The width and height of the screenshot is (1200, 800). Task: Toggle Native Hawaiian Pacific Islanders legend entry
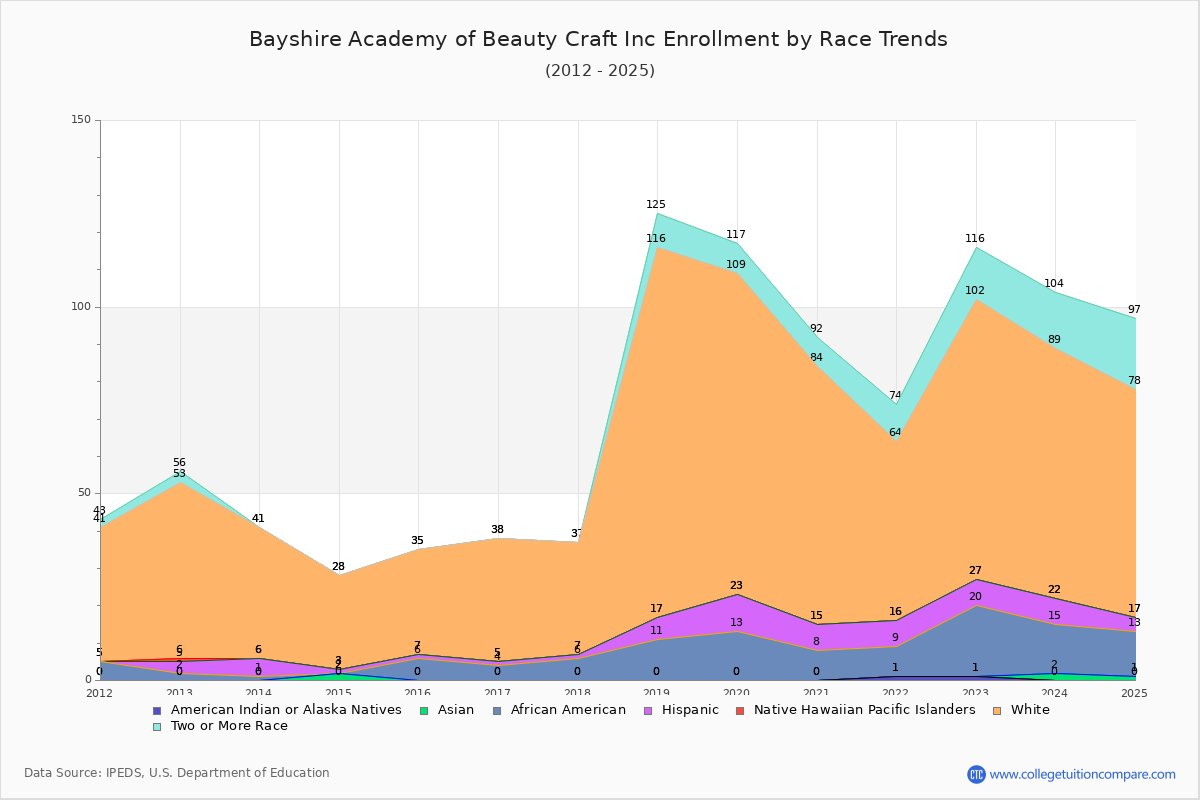855,710
